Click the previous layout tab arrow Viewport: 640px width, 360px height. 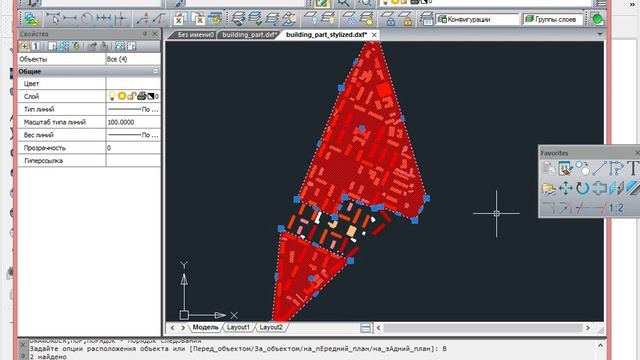[172, 327]
